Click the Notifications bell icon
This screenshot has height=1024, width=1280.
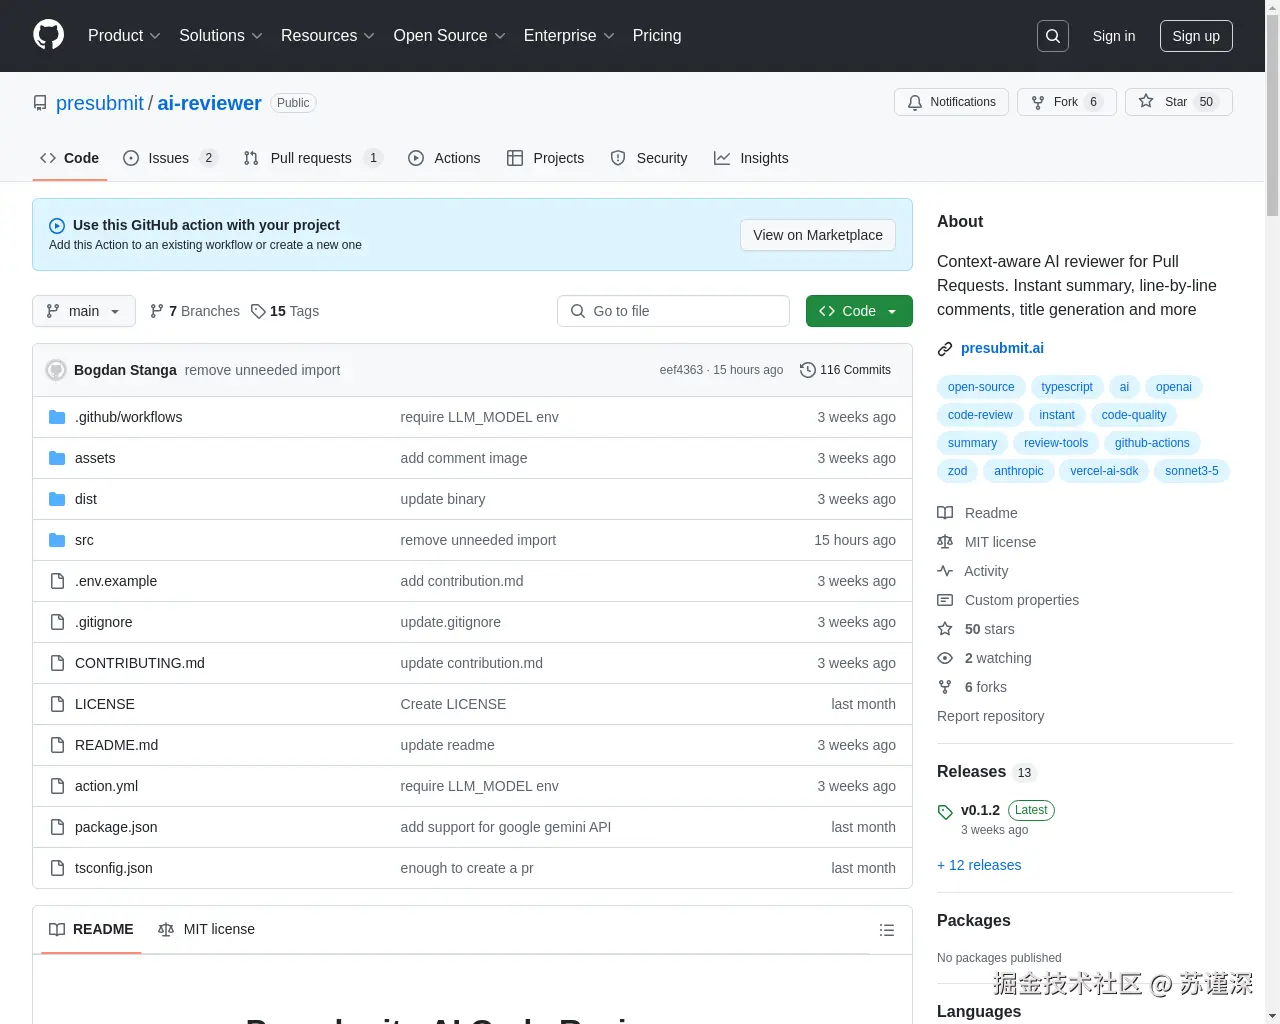pos(914,102)
